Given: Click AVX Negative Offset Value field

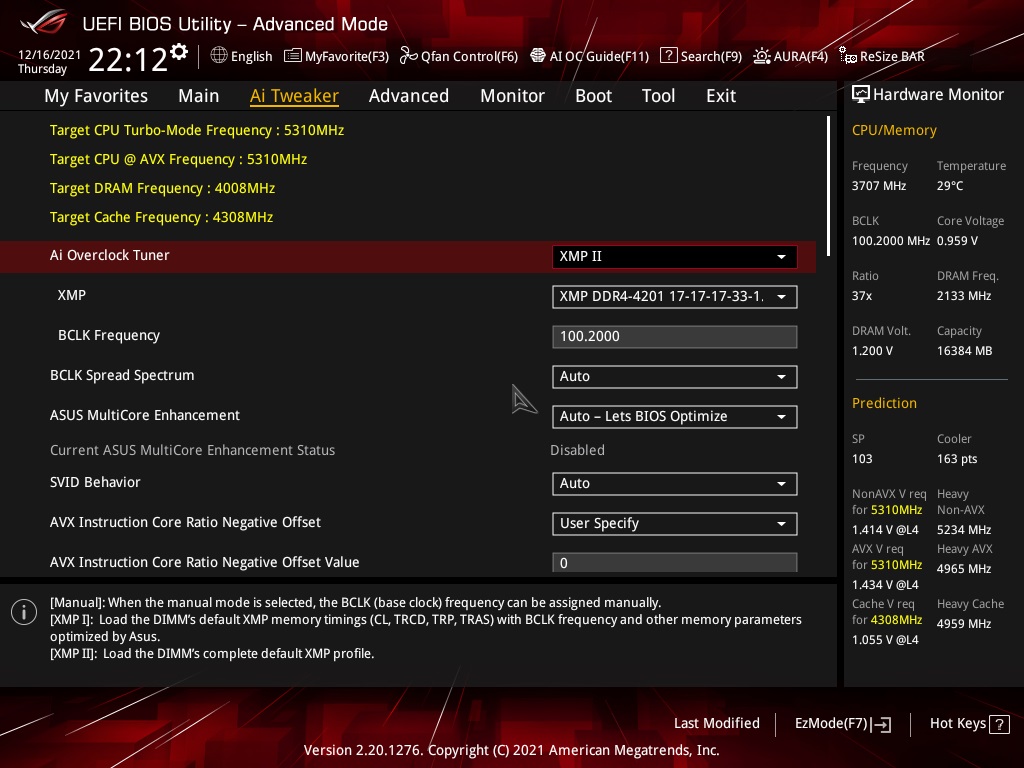Looking at the screenshot, I should [x=674, y=563].
